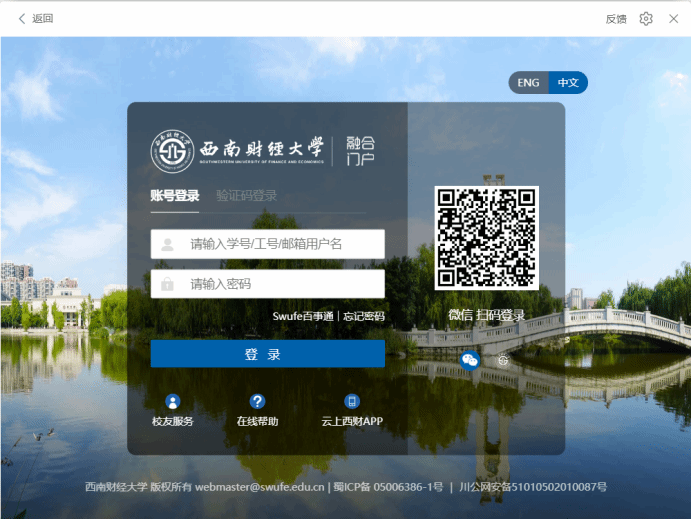Click the round icon beside WeChat icon
692x520 pixels.
pos(503,360)
